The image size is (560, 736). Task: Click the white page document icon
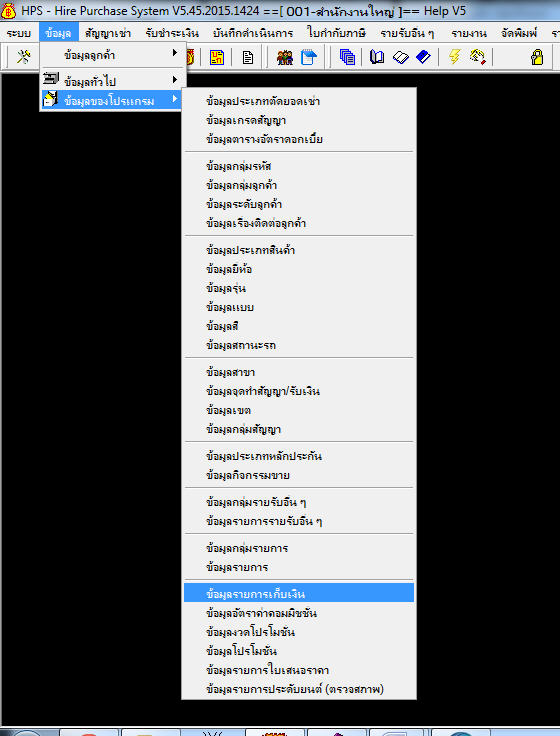[x=247, y=57]
